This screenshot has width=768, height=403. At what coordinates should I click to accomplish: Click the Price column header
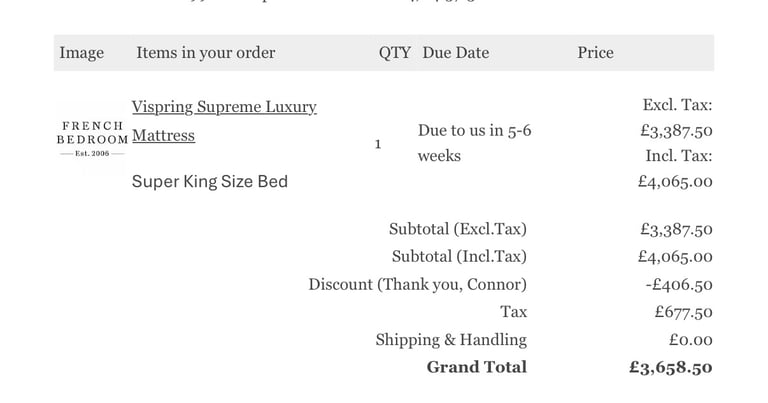(595, 52)
